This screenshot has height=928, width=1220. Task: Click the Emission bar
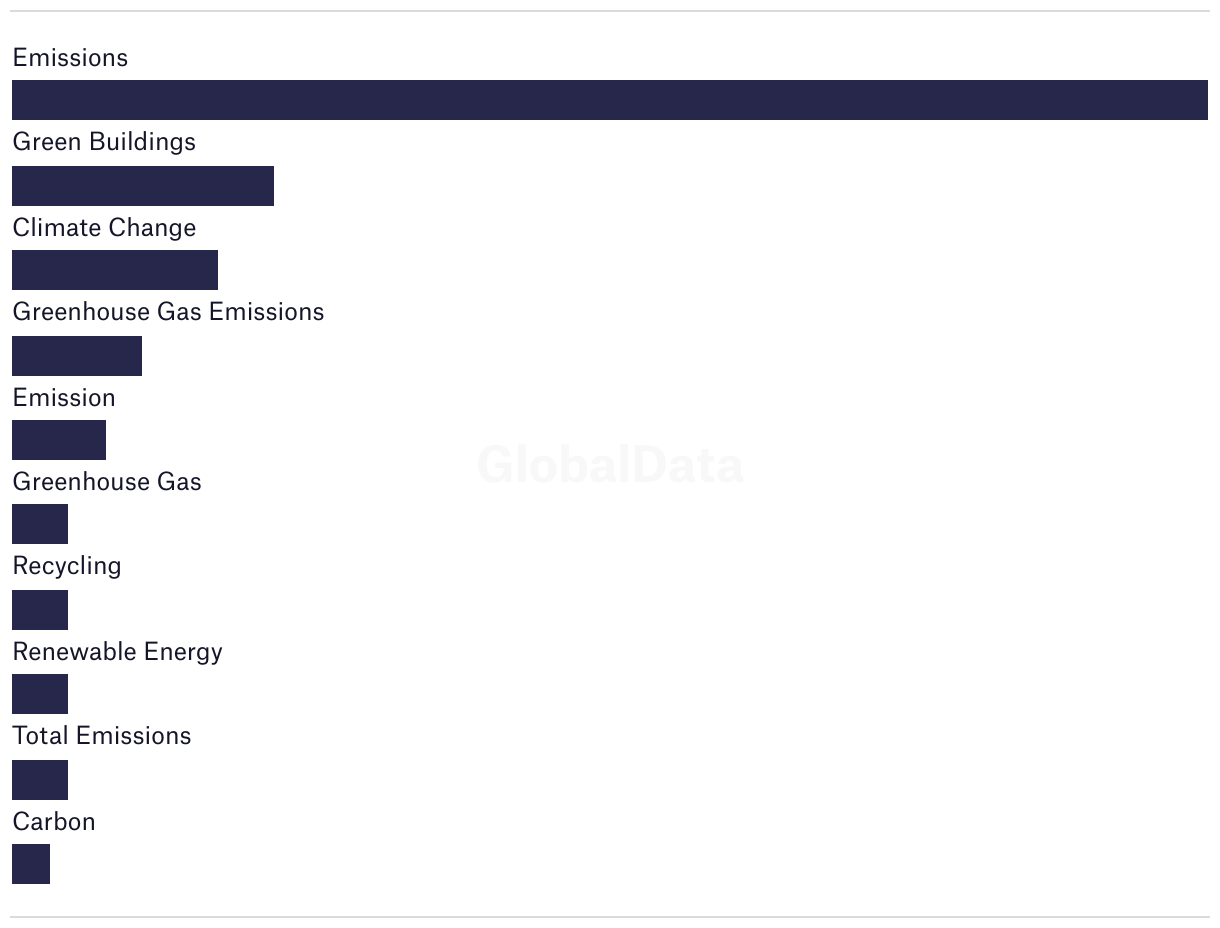59,440
